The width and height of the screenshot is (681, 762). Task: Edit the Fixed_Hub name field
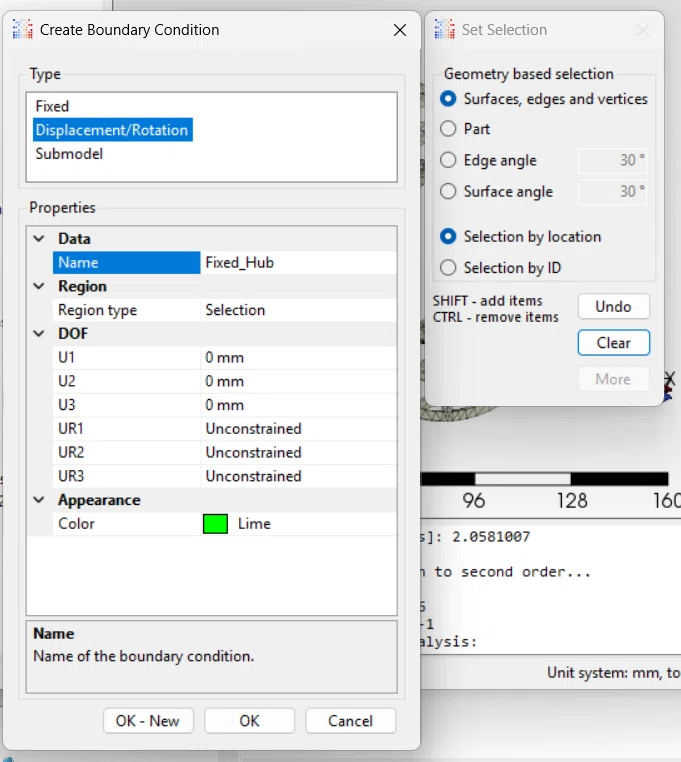[298, 262]
